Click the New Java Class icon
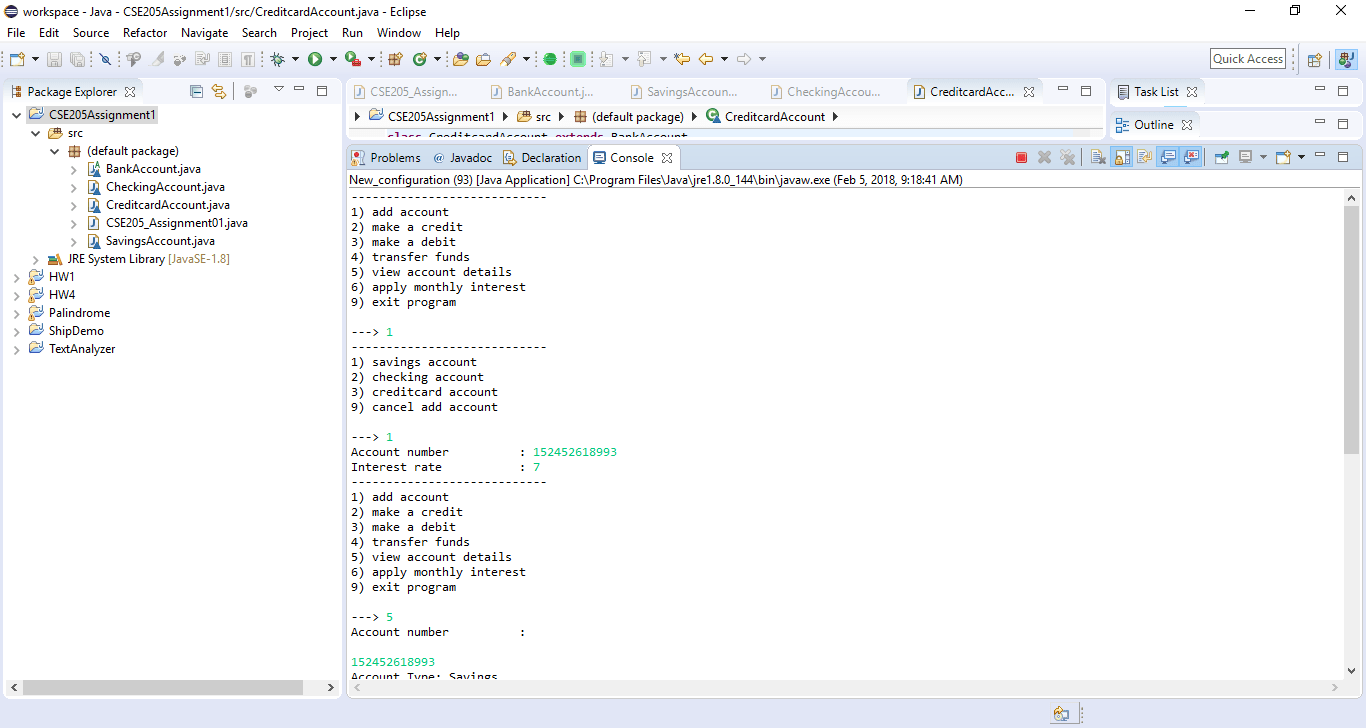Screen dimensions: 1366x728 pos(420,60)
